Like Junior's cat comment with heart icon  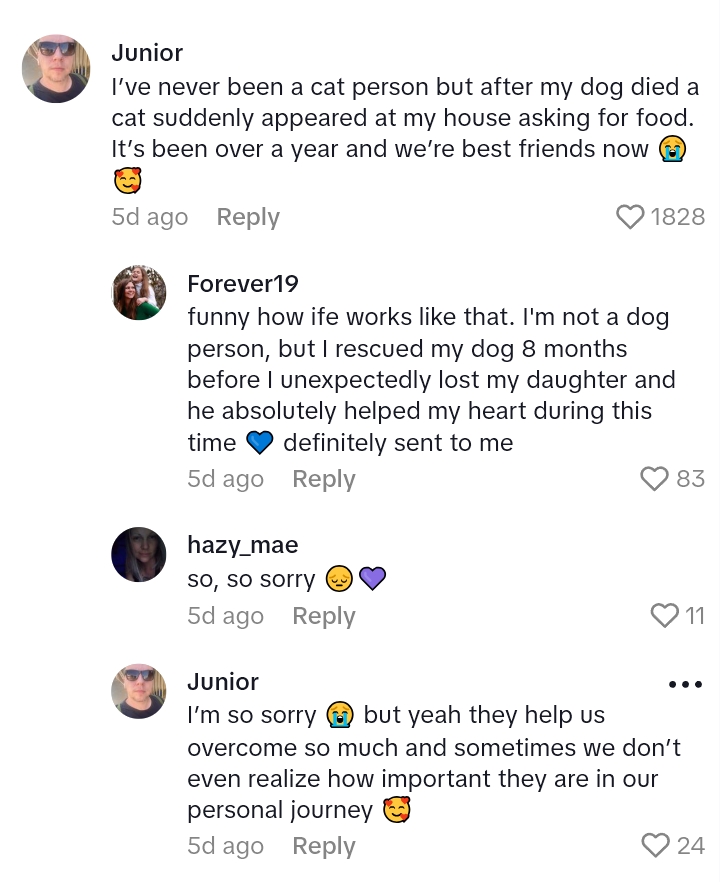[630, 217]
